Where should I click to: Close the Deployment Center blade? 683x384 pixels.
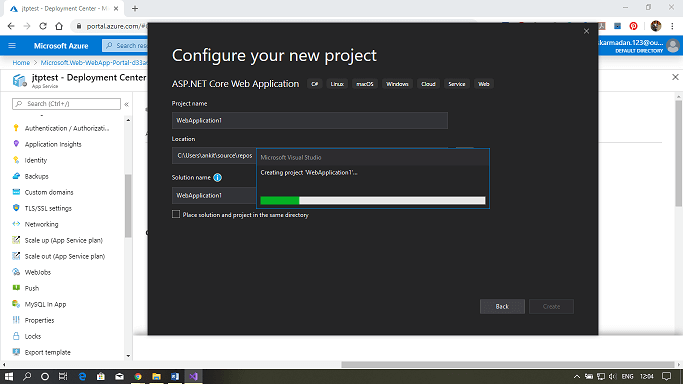[x=675, y=77]
